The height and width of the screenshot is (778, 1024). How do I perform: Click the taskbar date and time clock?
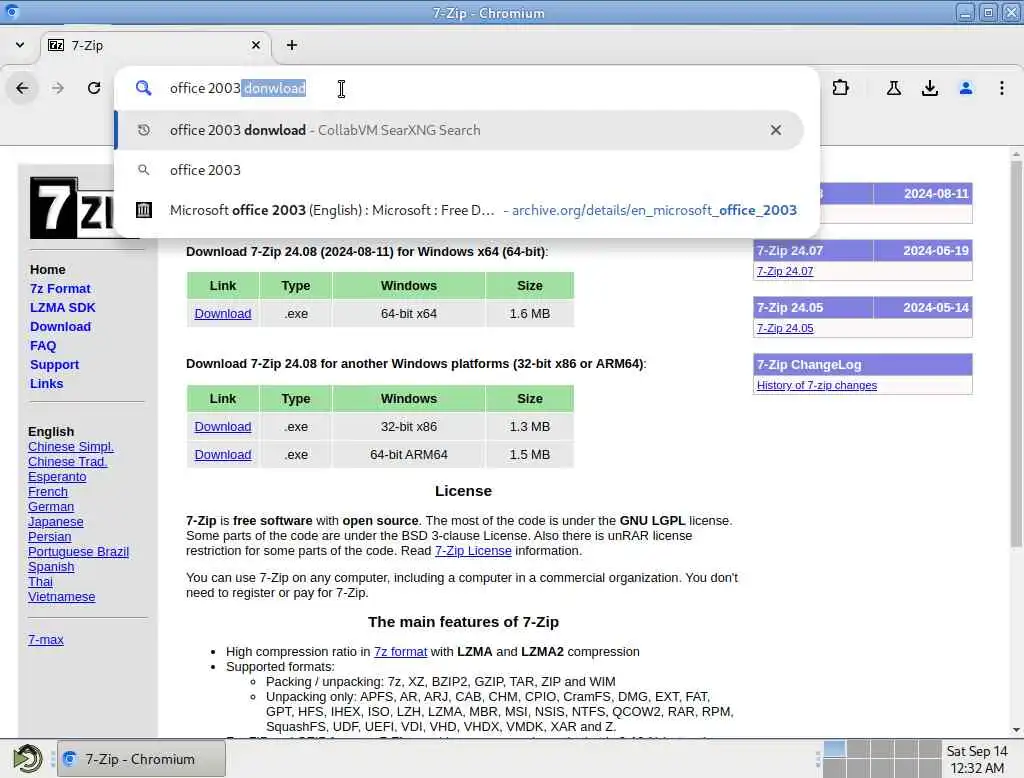pyautogui.click(x=977, y=760)
